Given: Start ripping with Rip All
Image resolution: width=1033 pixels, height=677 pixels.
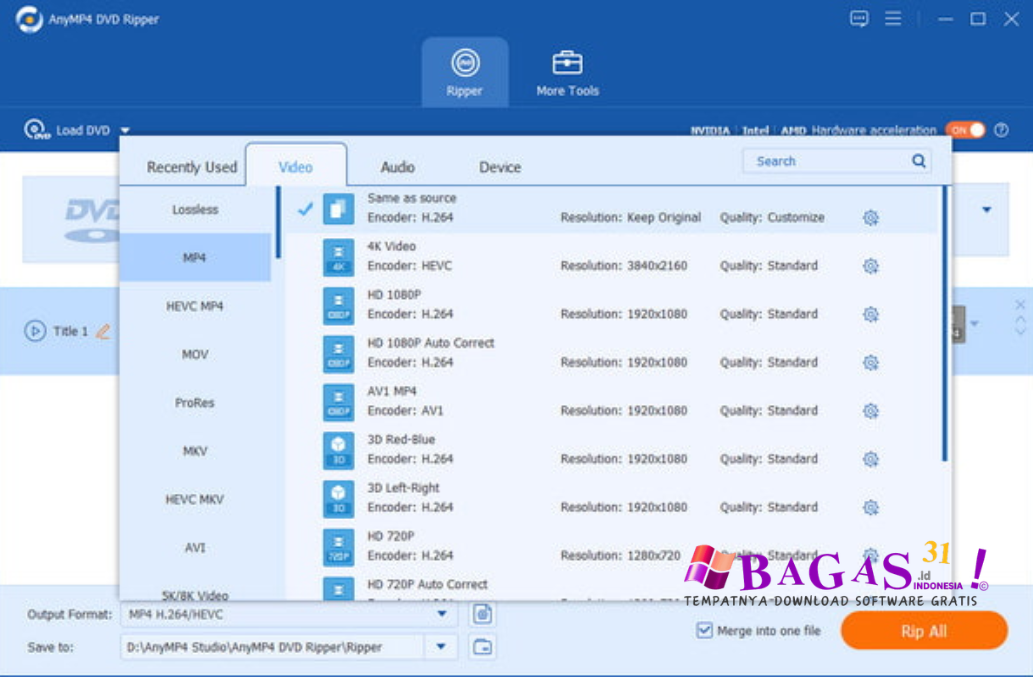Looking at the screenshot, I should (x=924, y=631).
